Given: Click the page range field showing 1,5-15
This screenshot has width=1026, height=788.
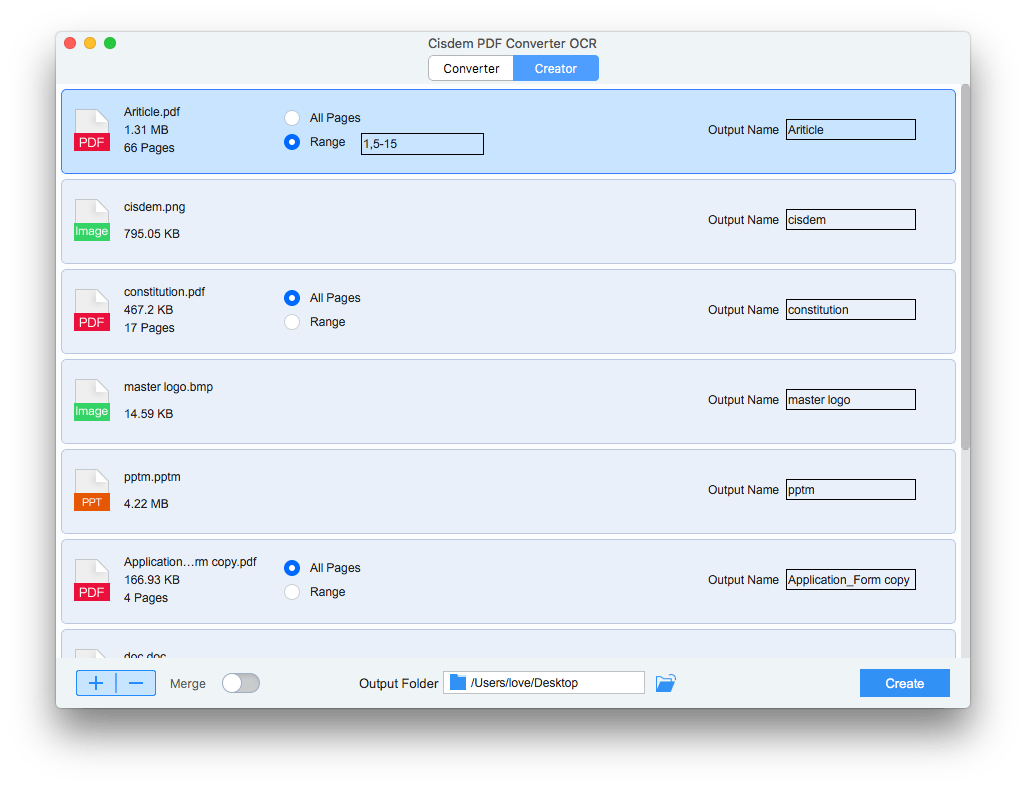Looking at the screenshot, I should pyautogui.click(x=422, y=144).
